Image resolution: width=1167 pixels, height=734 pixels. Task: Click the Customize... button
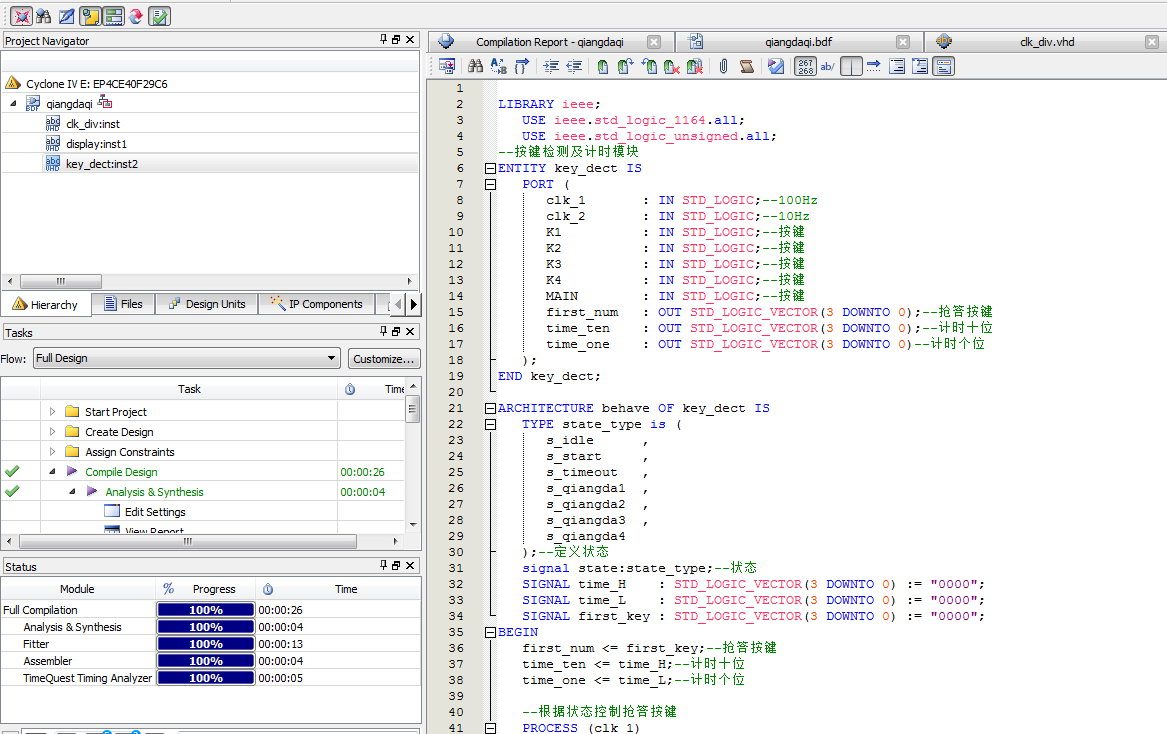[x=384, y=358]
